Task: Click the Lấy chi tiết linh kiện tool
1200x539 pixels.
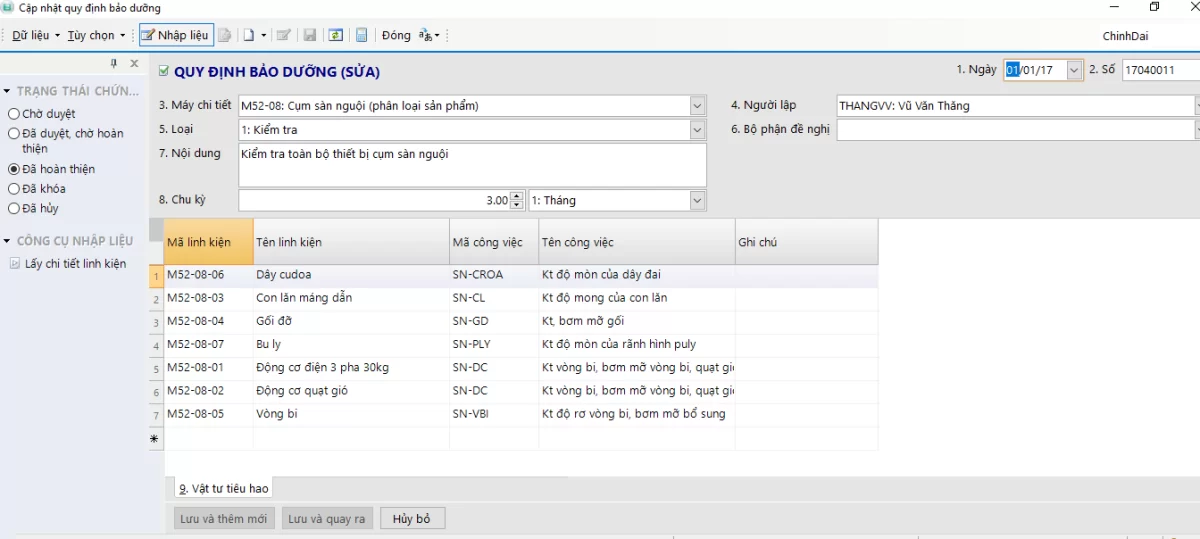Action: 75,264
